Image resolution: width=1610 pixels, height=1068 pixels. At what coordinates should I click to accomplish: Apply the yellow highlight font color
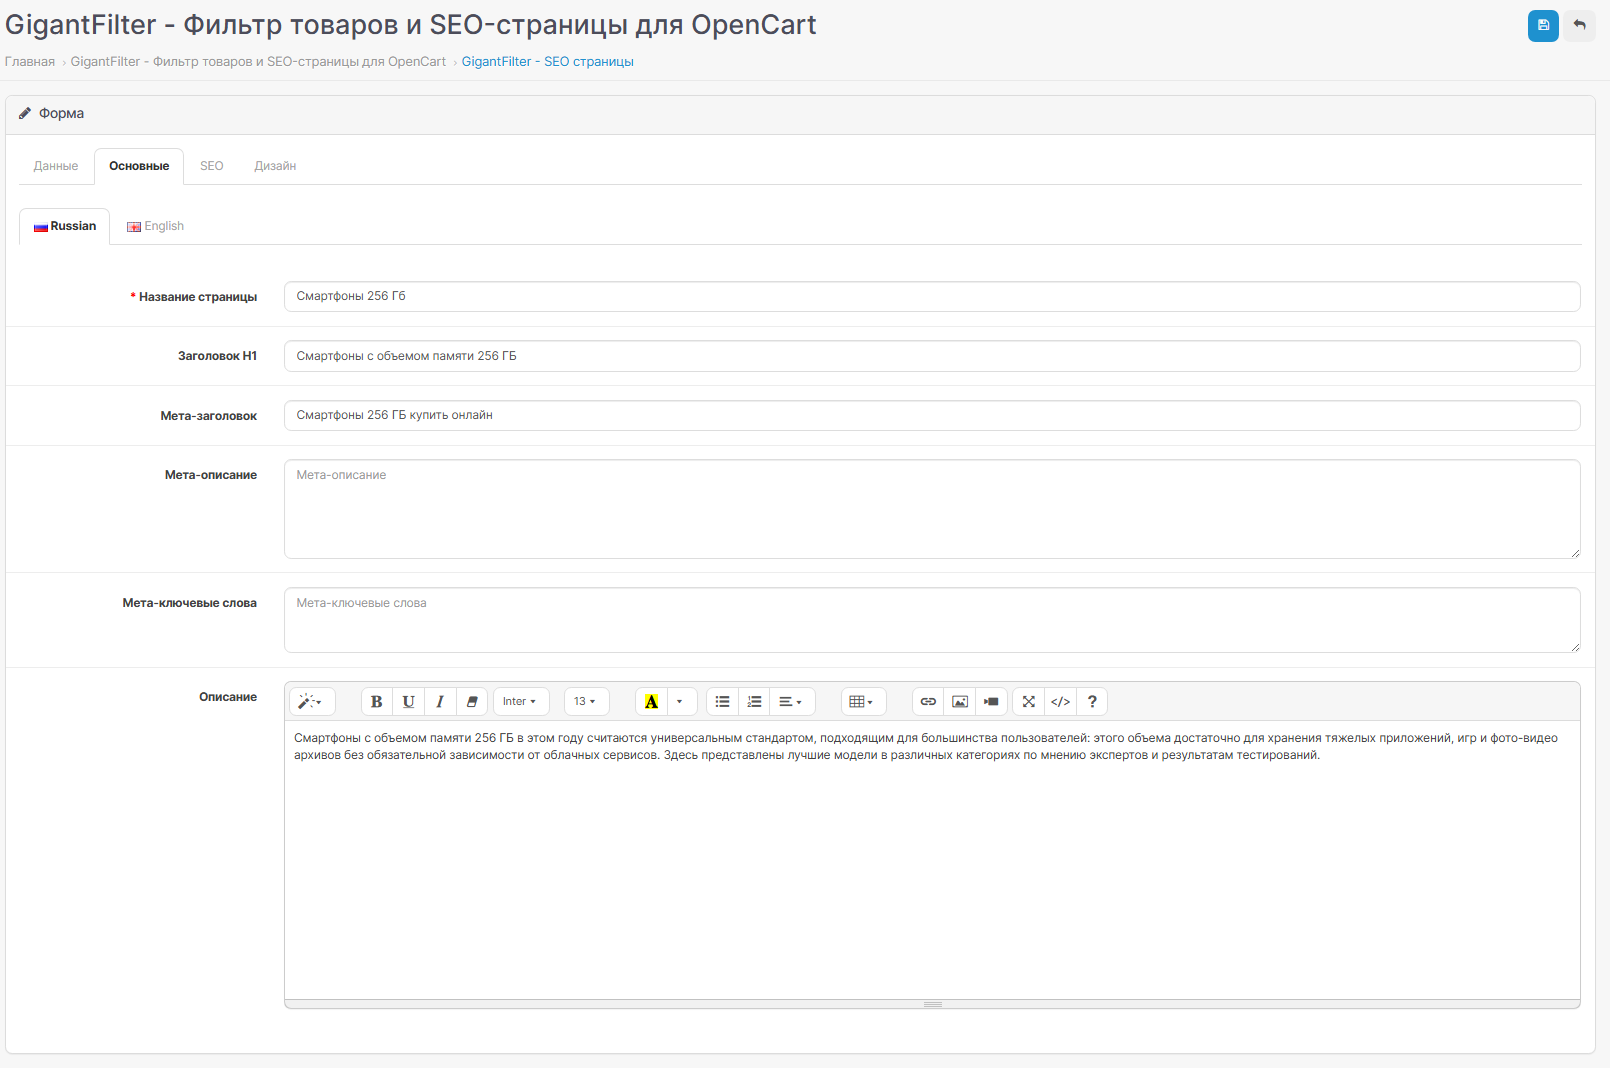tap(652, 702)
